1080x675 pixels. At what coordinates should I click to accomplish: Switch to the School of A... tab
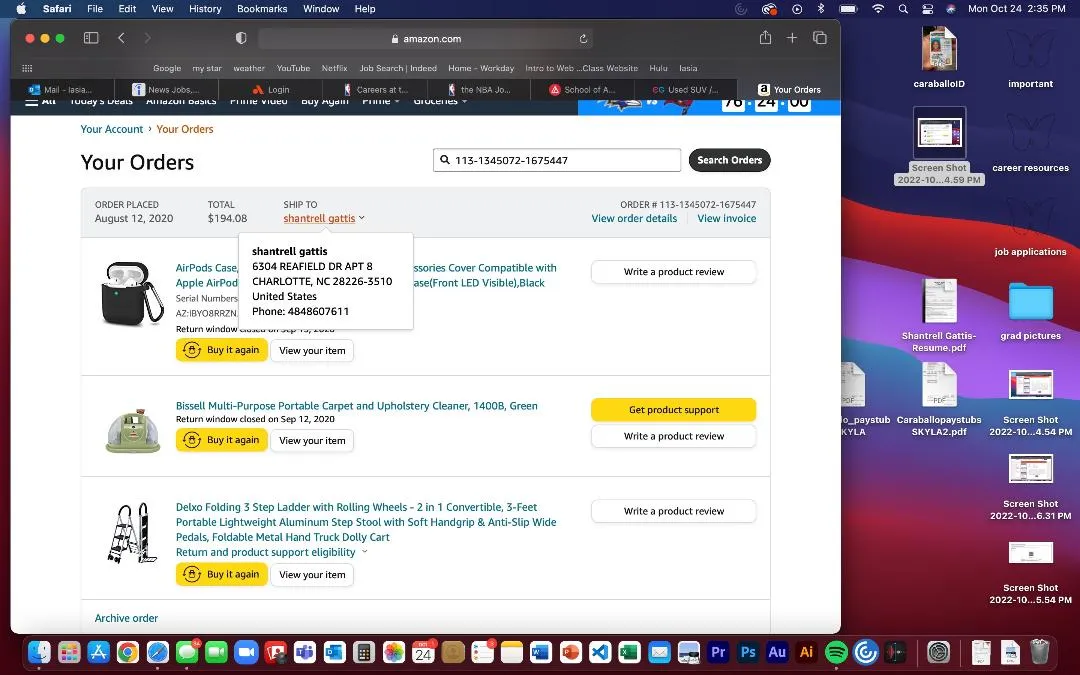583,90
